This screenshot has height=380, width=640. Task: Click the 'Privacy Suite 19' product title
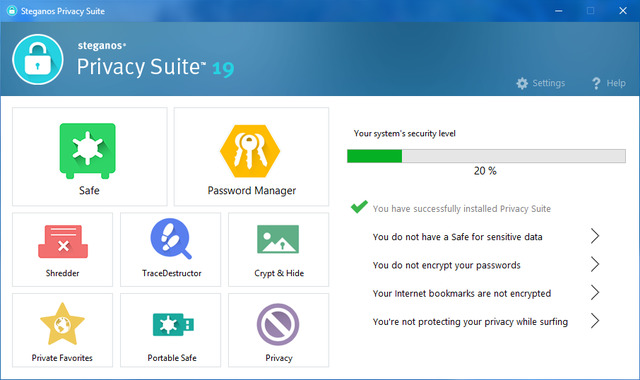[156, 67]
